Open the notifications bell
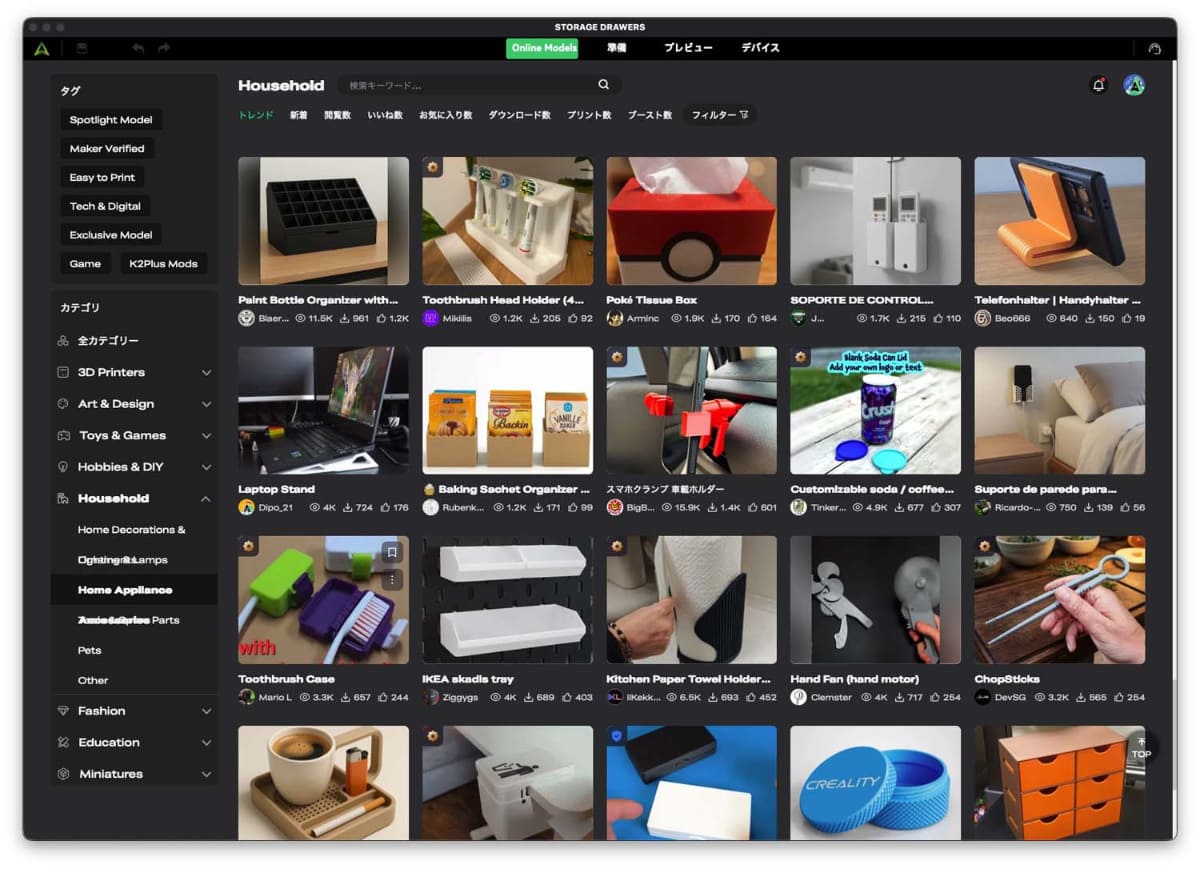The width and height of the screenshot is (1200, 869). point(1099,85)
